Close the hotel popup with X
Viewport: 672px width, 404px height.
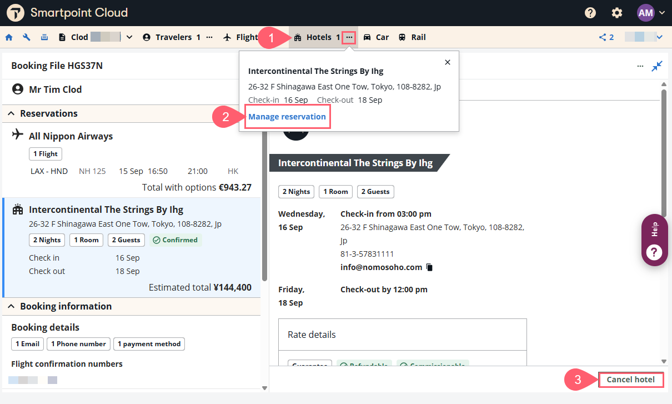(x=447, y=62)
